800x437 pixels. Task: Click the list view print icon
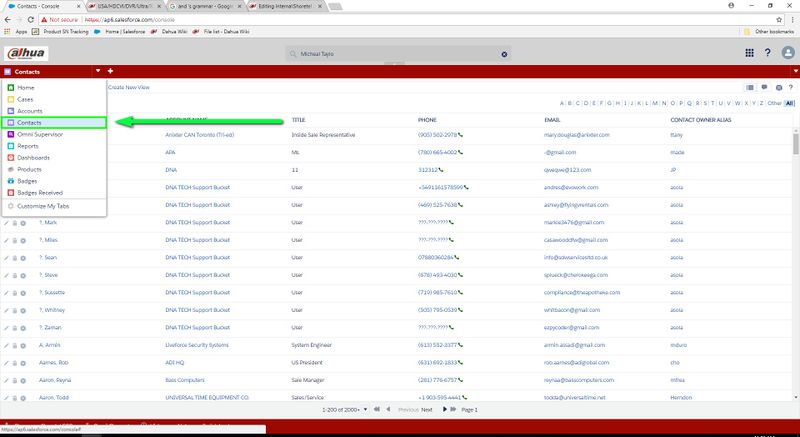(x=779, y=88)
